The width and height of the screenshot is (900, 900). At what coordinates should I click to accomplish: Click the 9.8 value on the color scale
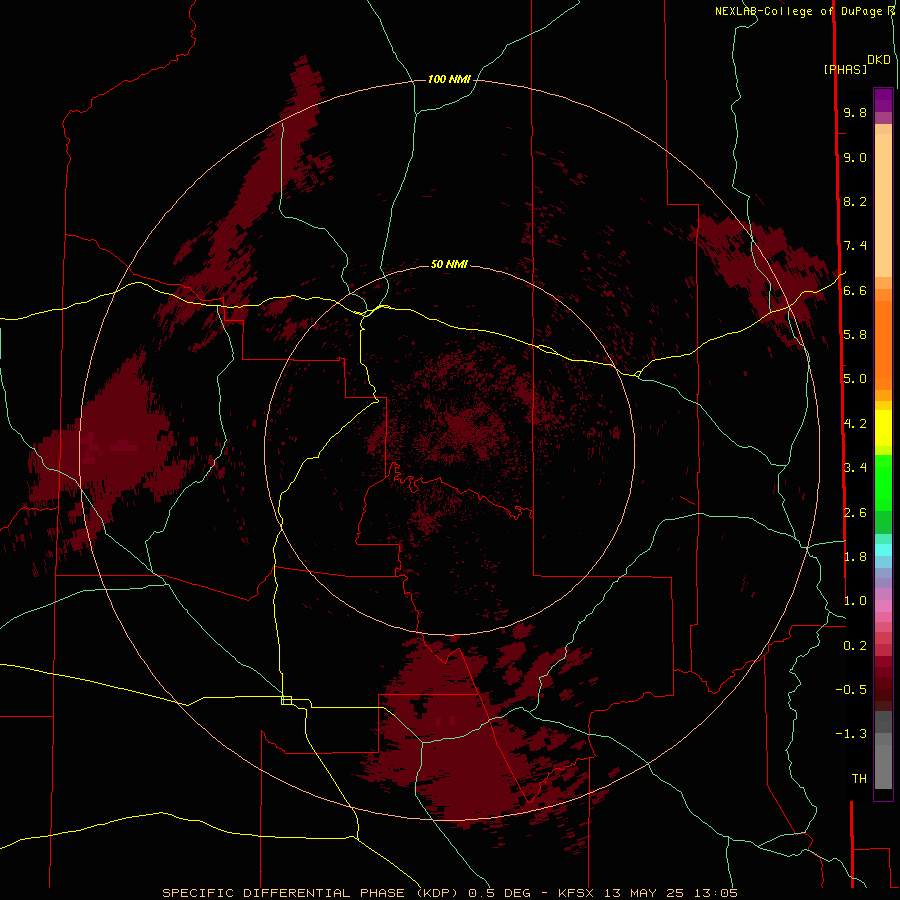[855, 112]
